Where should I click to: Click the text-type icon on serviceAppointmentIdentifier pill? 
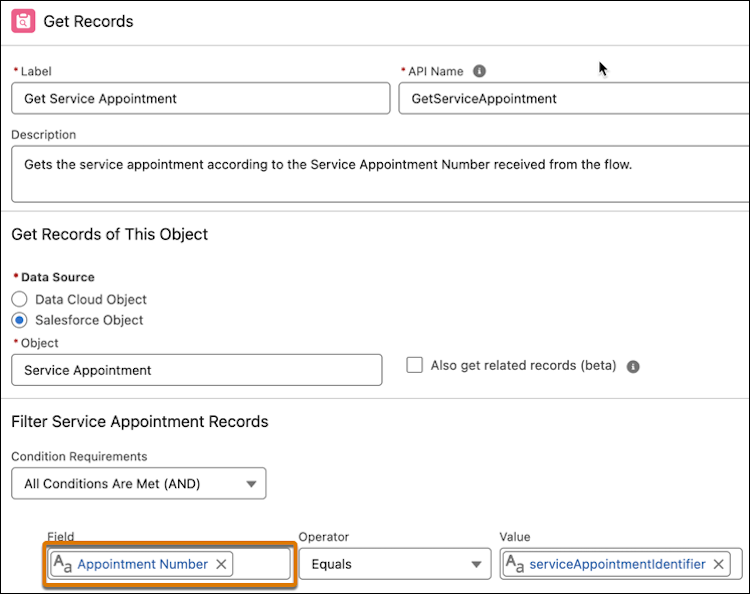click(515, 563)
